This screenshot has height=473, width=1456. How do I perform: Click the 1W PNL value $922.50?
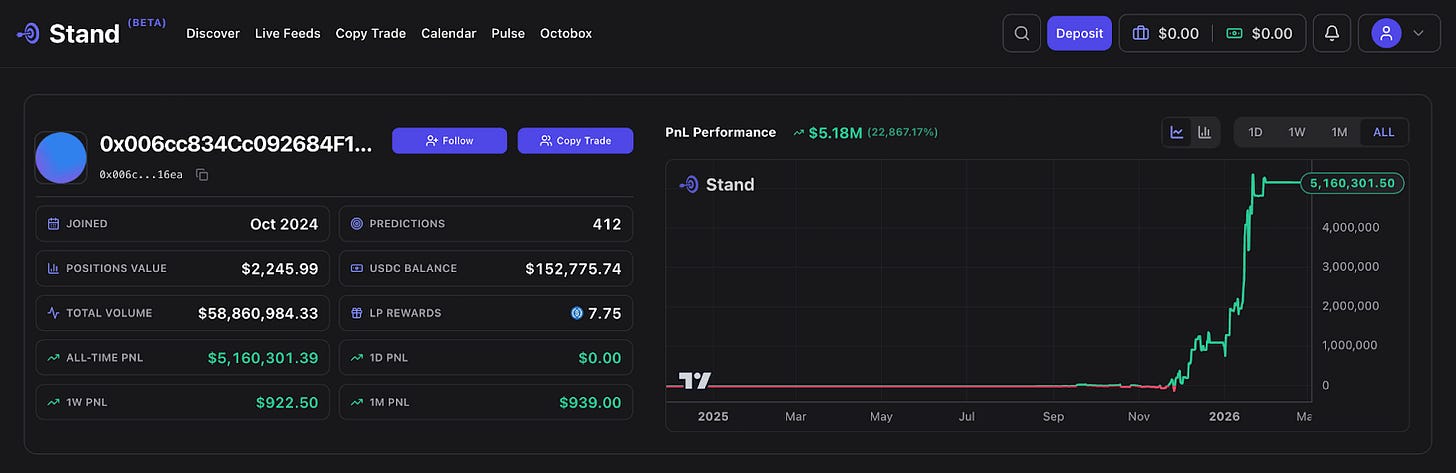click(287, 403)
